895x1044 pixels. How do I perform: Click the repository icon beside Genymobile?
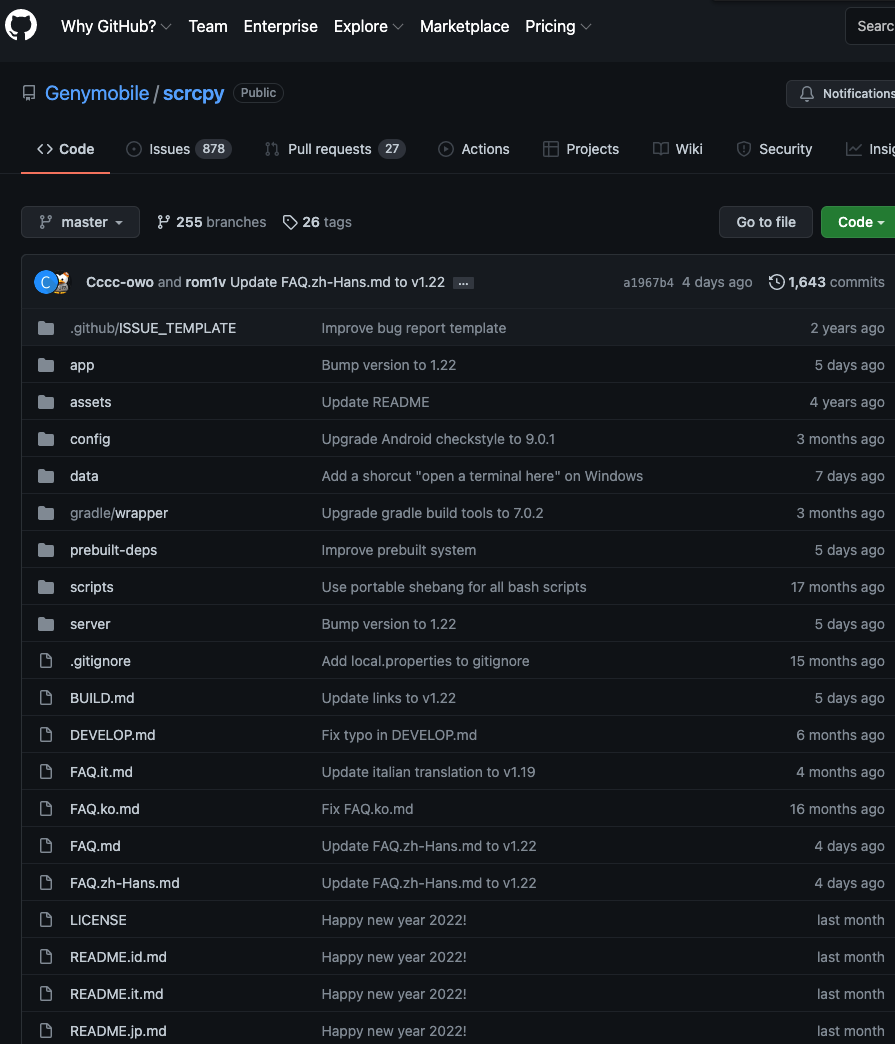tap(29, 93)
